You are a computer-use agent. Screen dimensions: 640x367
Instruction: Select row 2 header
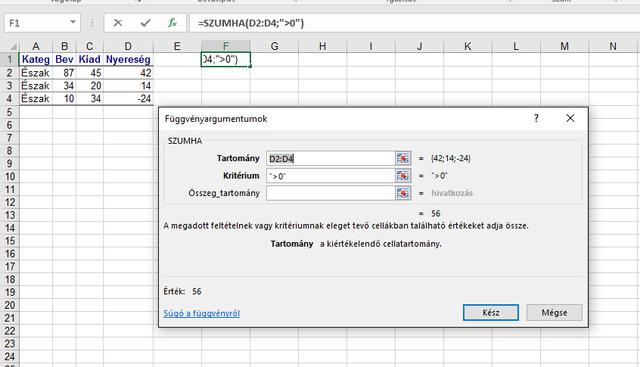pyautogui.click(x=9, y=73)
